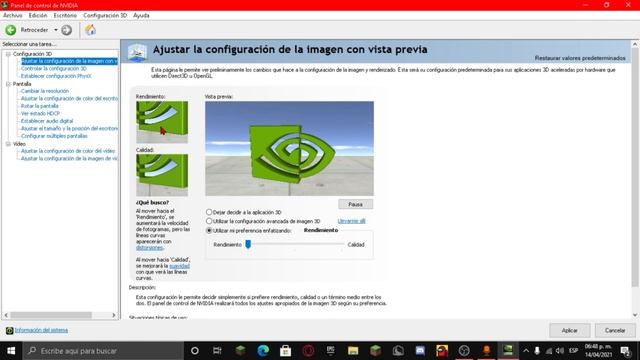The width and height of the screenshot is (640, 360).
Task: Open Rotar la pantalla
Action: pyautogui.click(x=40, y=106)
